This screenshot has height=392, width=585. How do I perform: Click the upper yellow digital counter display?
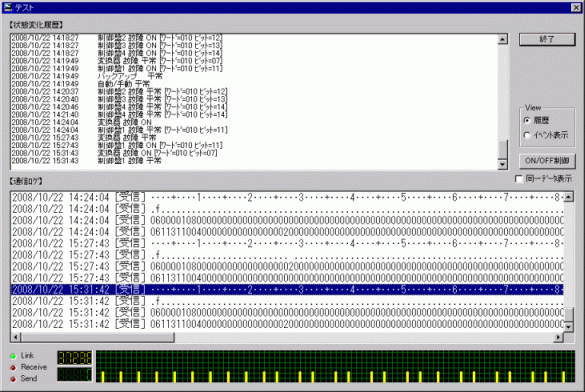(x=75, y=358)
